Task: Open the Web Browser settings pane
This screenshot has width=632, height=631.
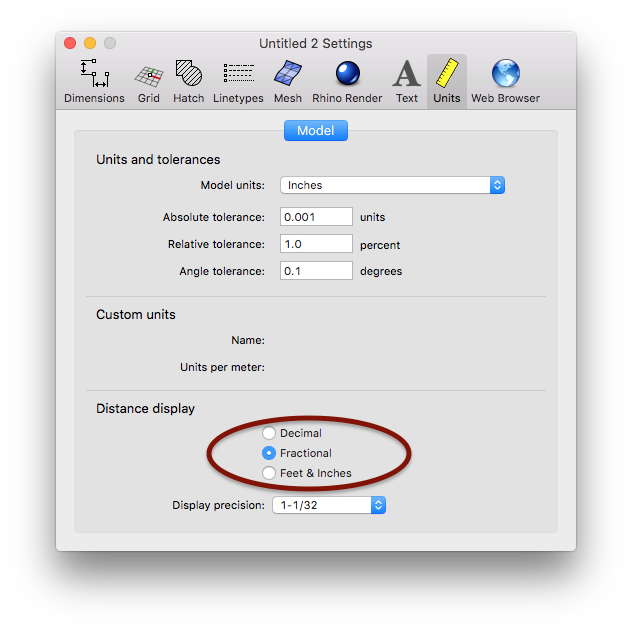Action: pyautogui.click(x=505, y=81)
